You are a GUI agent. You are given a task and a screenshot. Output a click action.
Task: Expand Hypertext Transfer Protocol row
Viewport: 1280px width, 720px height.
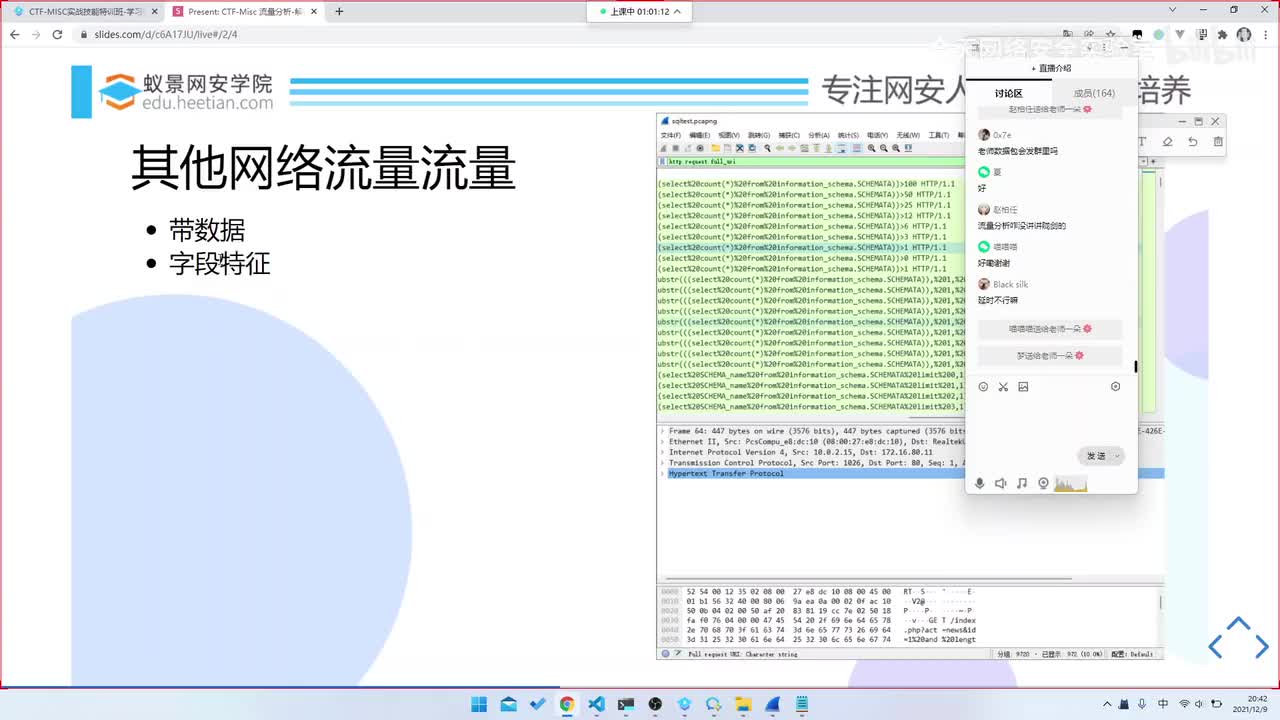tap(662, 474)
